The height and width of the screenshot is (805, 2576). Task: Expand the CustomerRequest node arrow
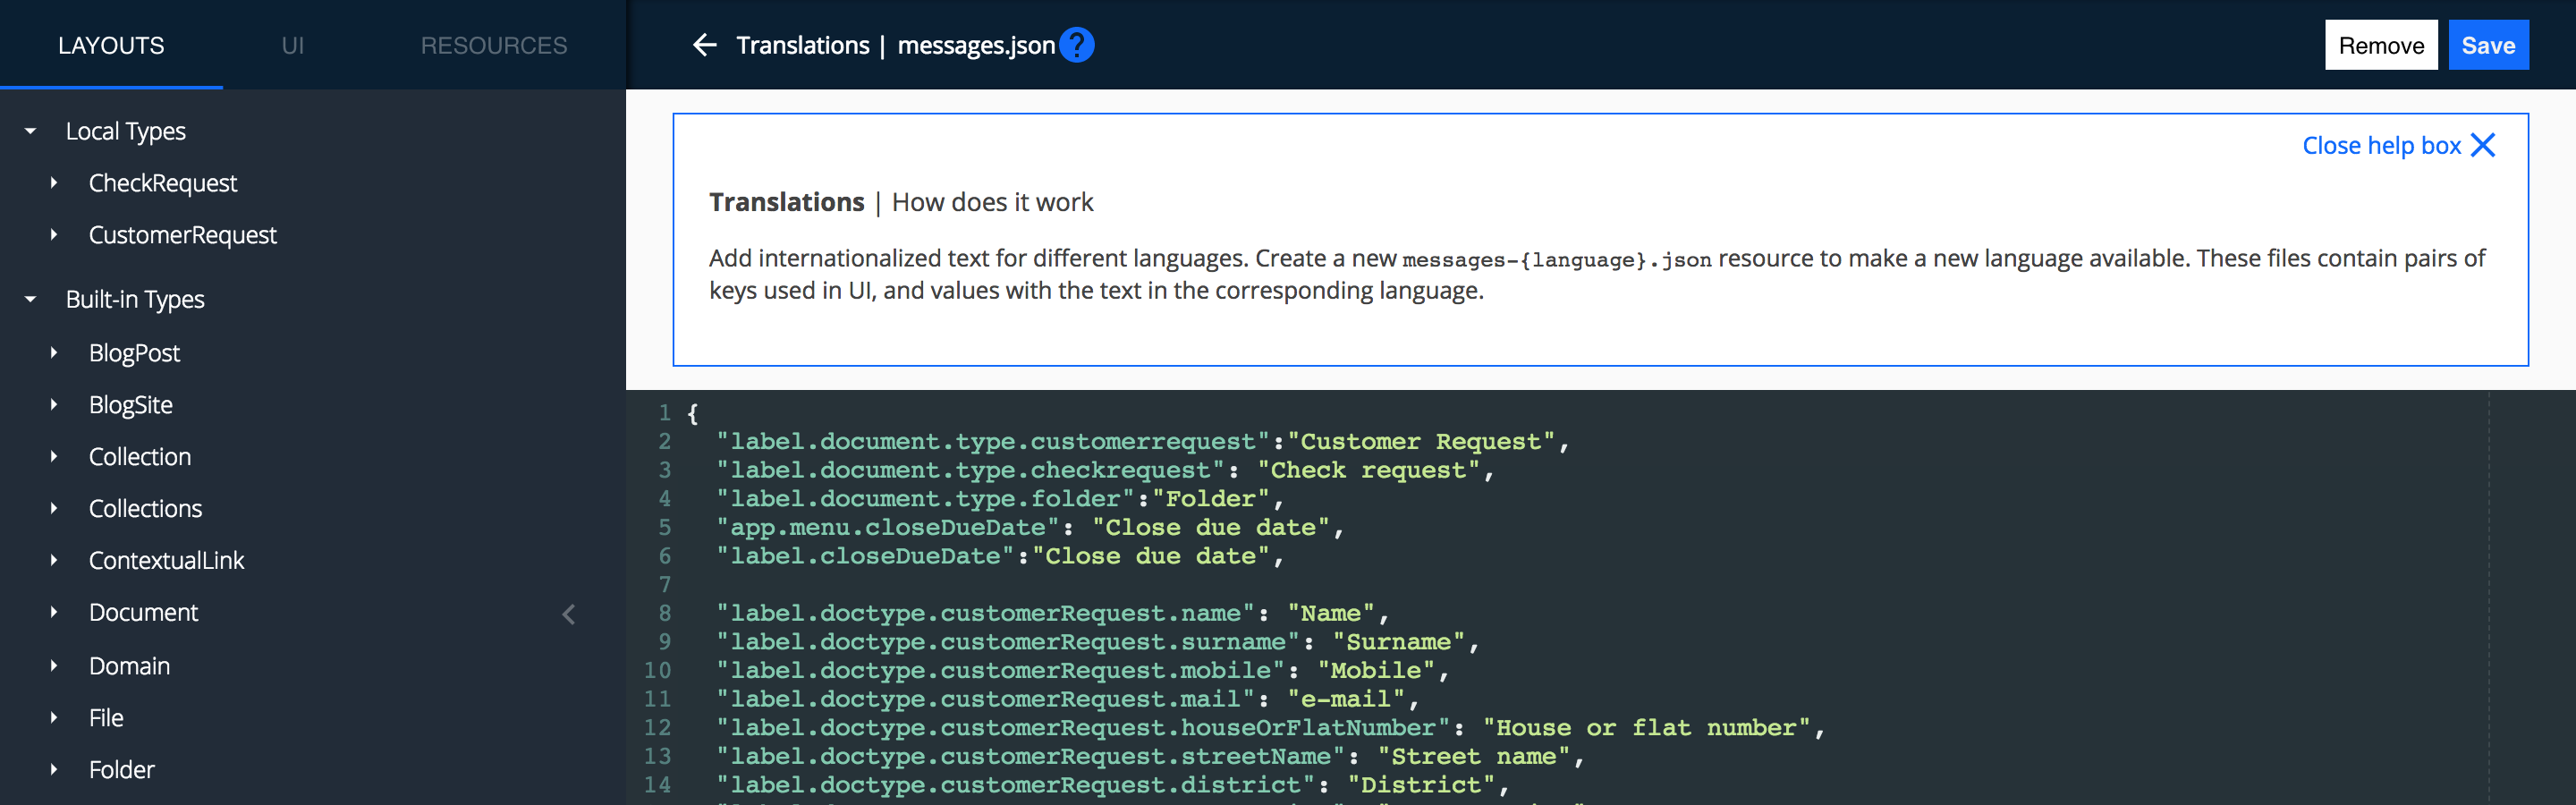click(x=54, y=235)
